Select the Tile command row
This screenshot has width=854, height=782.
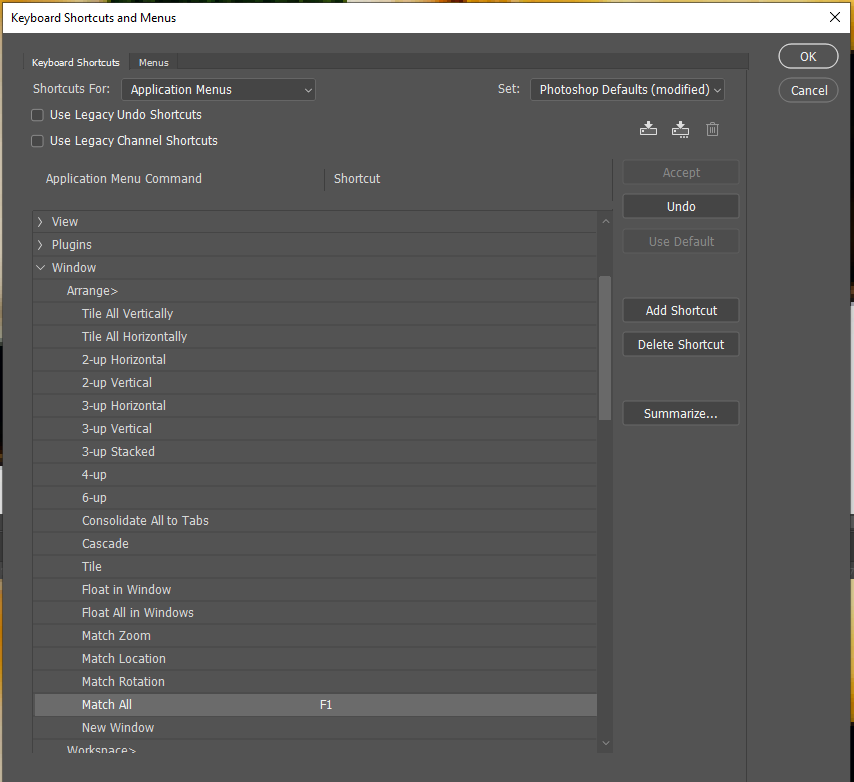315,567
